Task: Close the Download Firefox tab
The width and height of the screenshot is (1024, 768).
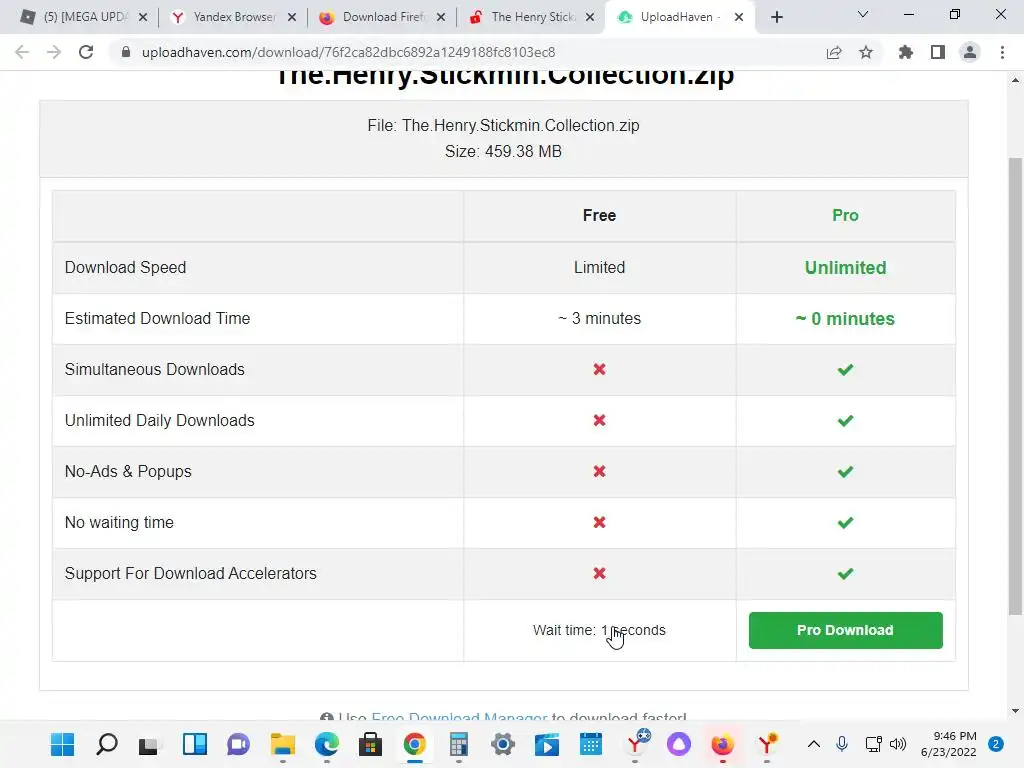Action: pyautogui.click(x=441, y=18)
